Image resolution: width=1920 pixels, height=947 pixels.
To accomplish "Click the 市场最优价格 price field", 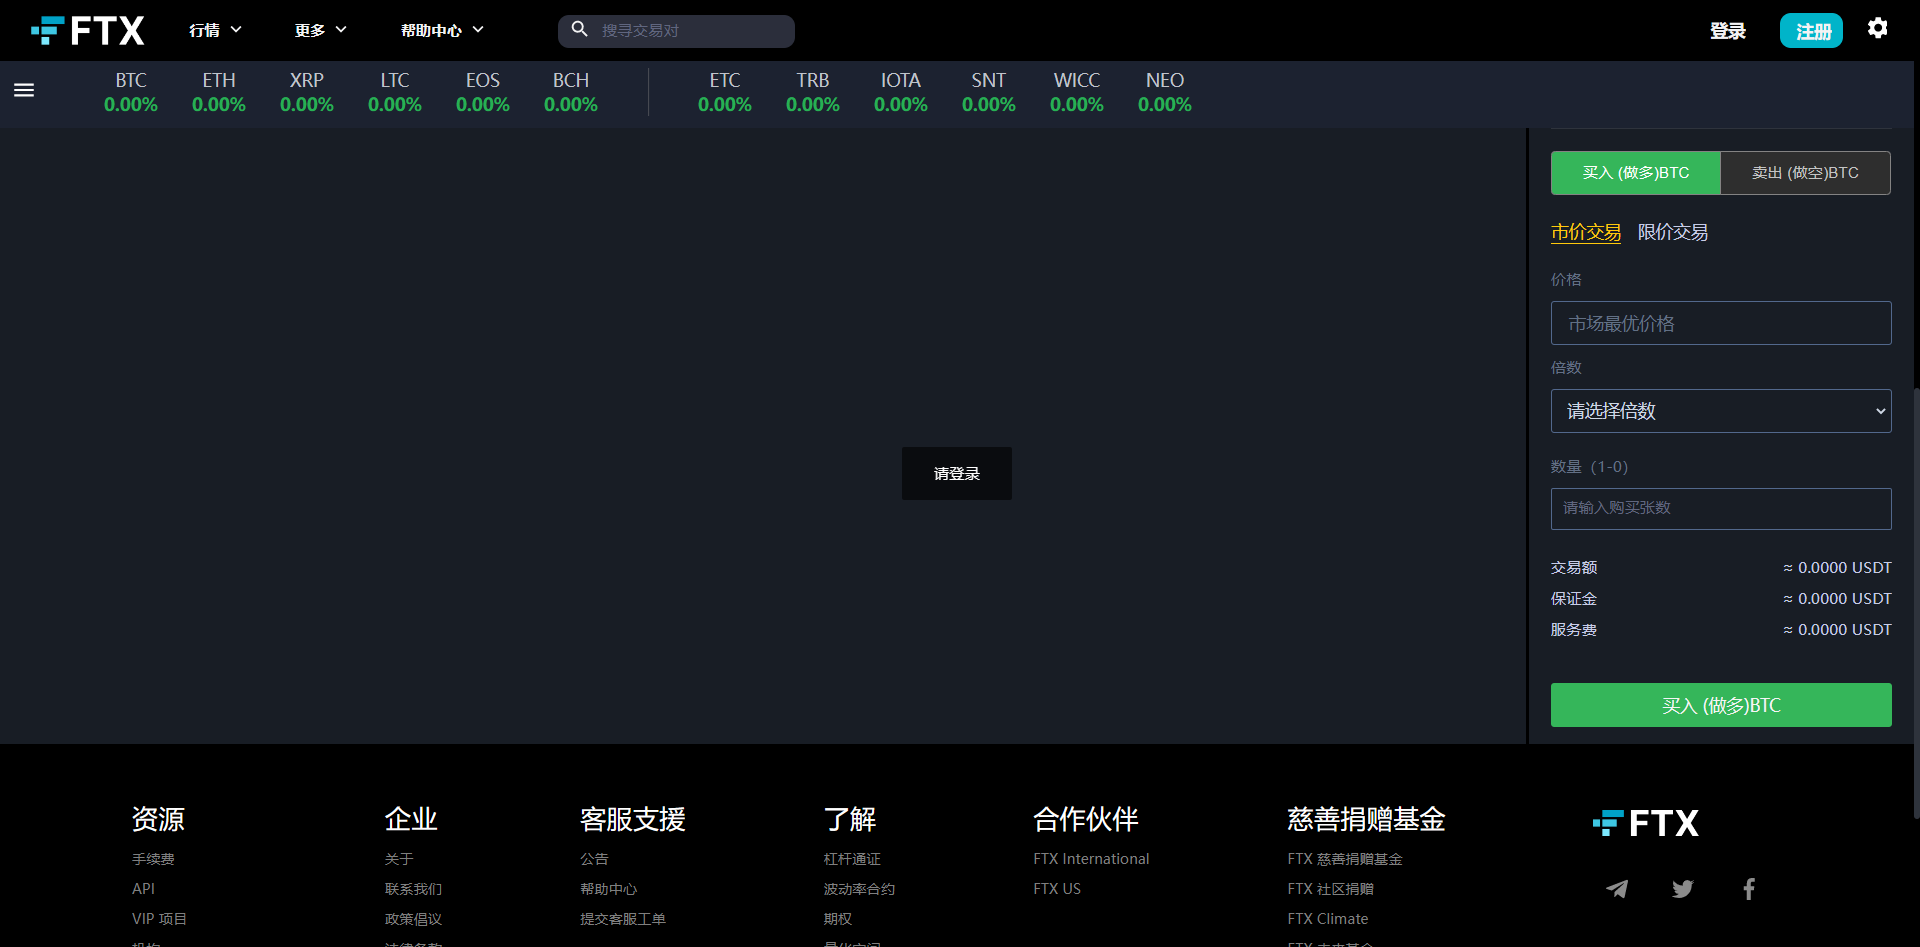I will [1721, 323].
